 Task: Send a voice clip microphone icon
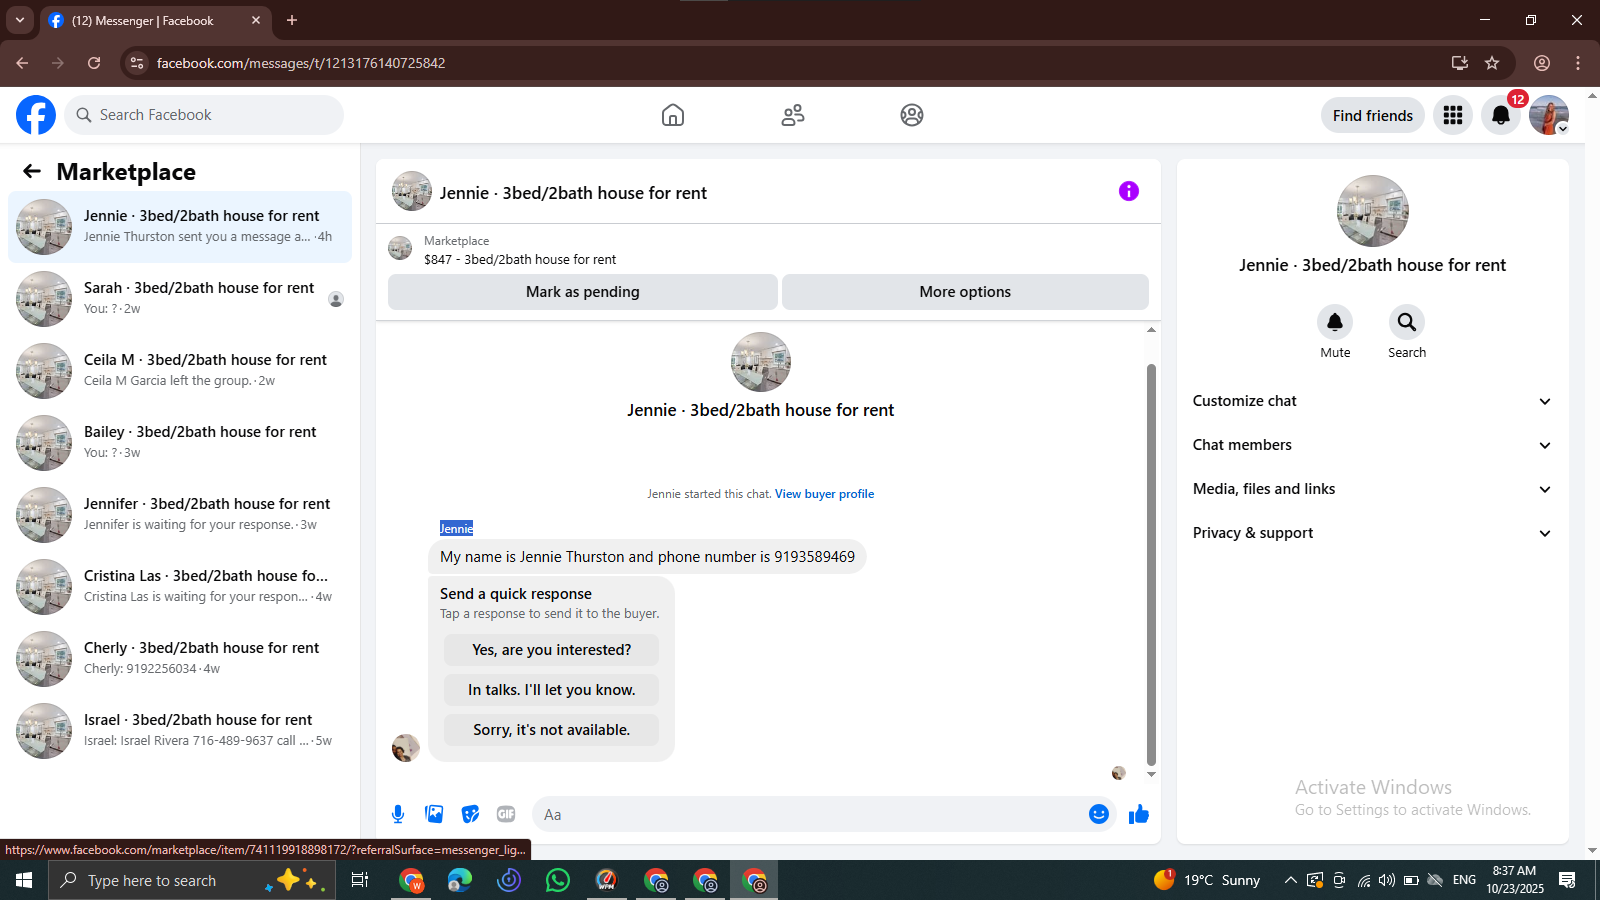398,814
